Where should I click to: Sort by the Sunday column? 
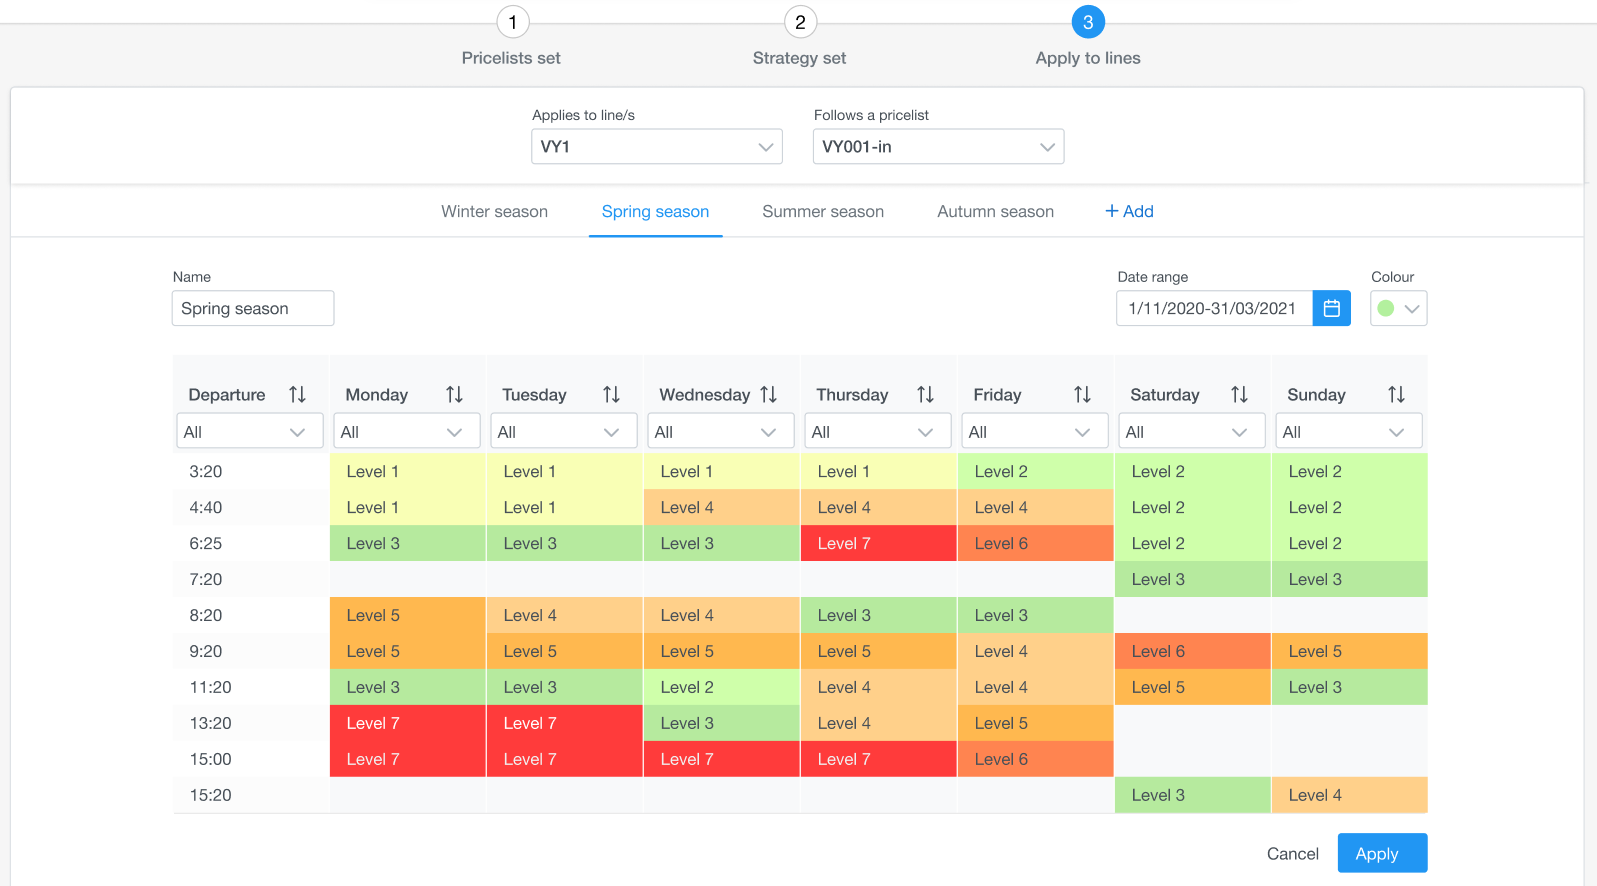pos(1396,394)
